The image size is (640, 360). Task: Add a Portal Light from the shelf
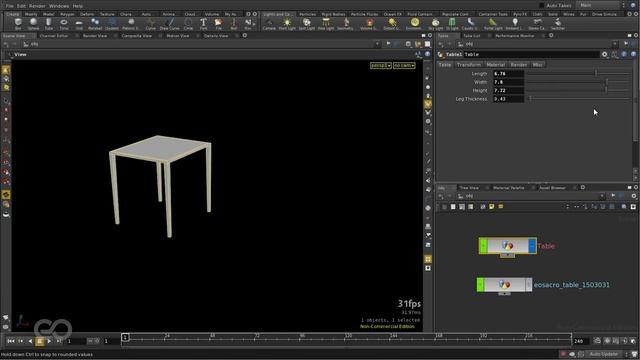coord(493,24)
